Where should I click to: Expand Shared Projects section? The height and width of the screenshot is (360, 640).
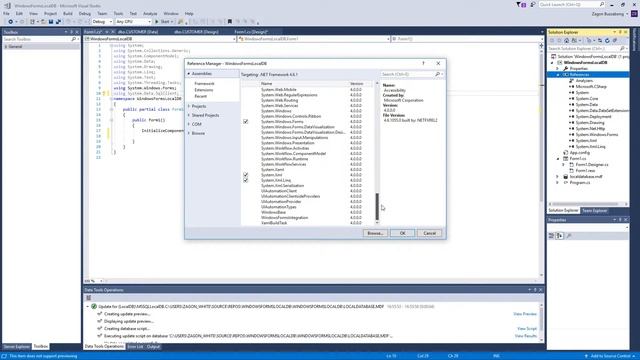(x=189, y=115)
